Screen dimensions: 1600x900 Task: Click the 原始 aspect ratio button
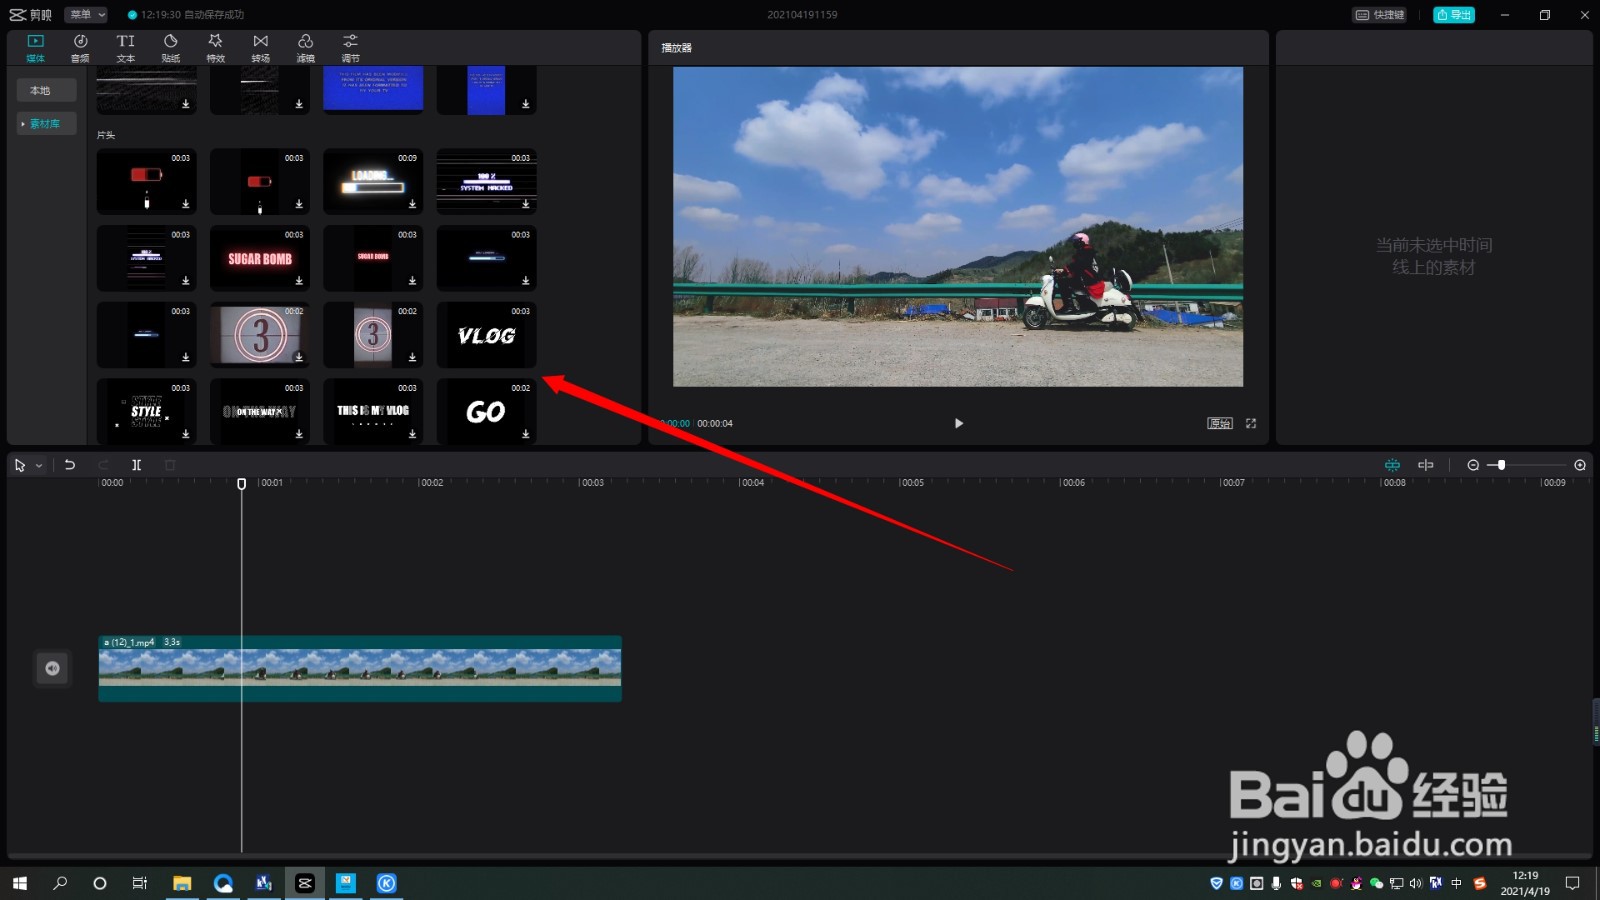click(1220, 423)
